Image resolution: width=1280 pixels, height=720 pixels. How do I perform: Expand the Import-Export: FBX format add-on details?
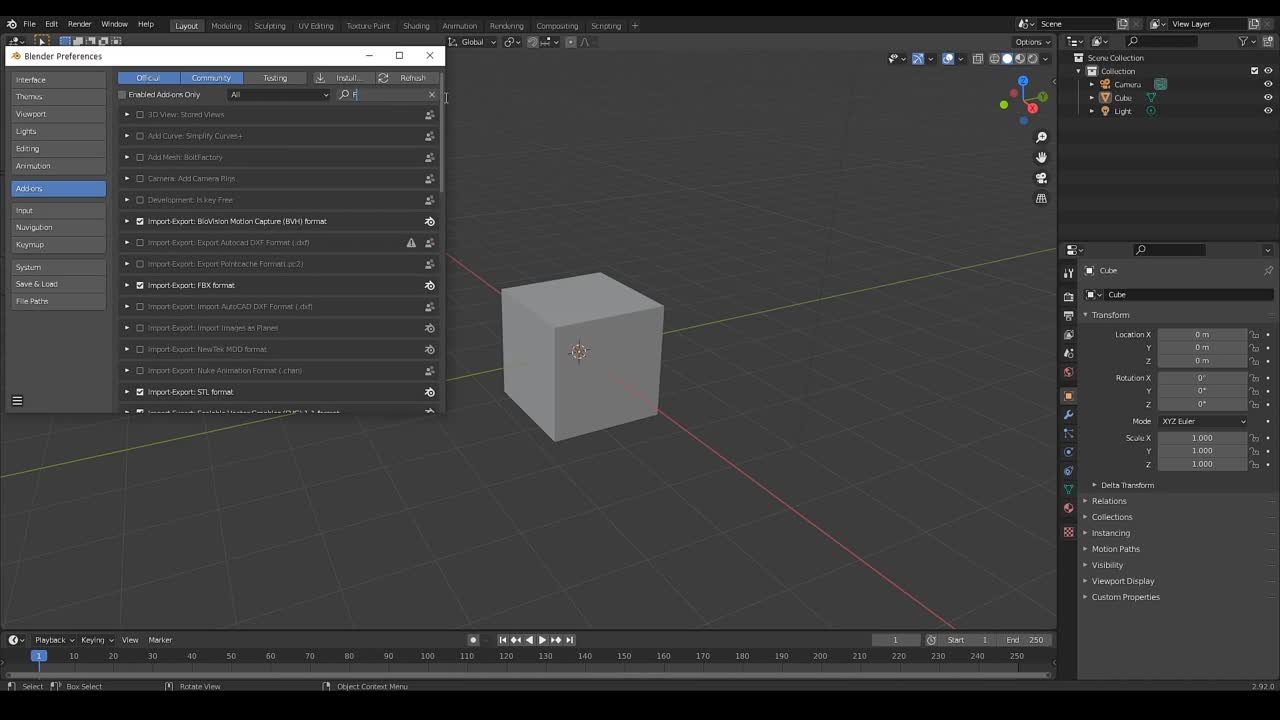(x=127, y=285)
